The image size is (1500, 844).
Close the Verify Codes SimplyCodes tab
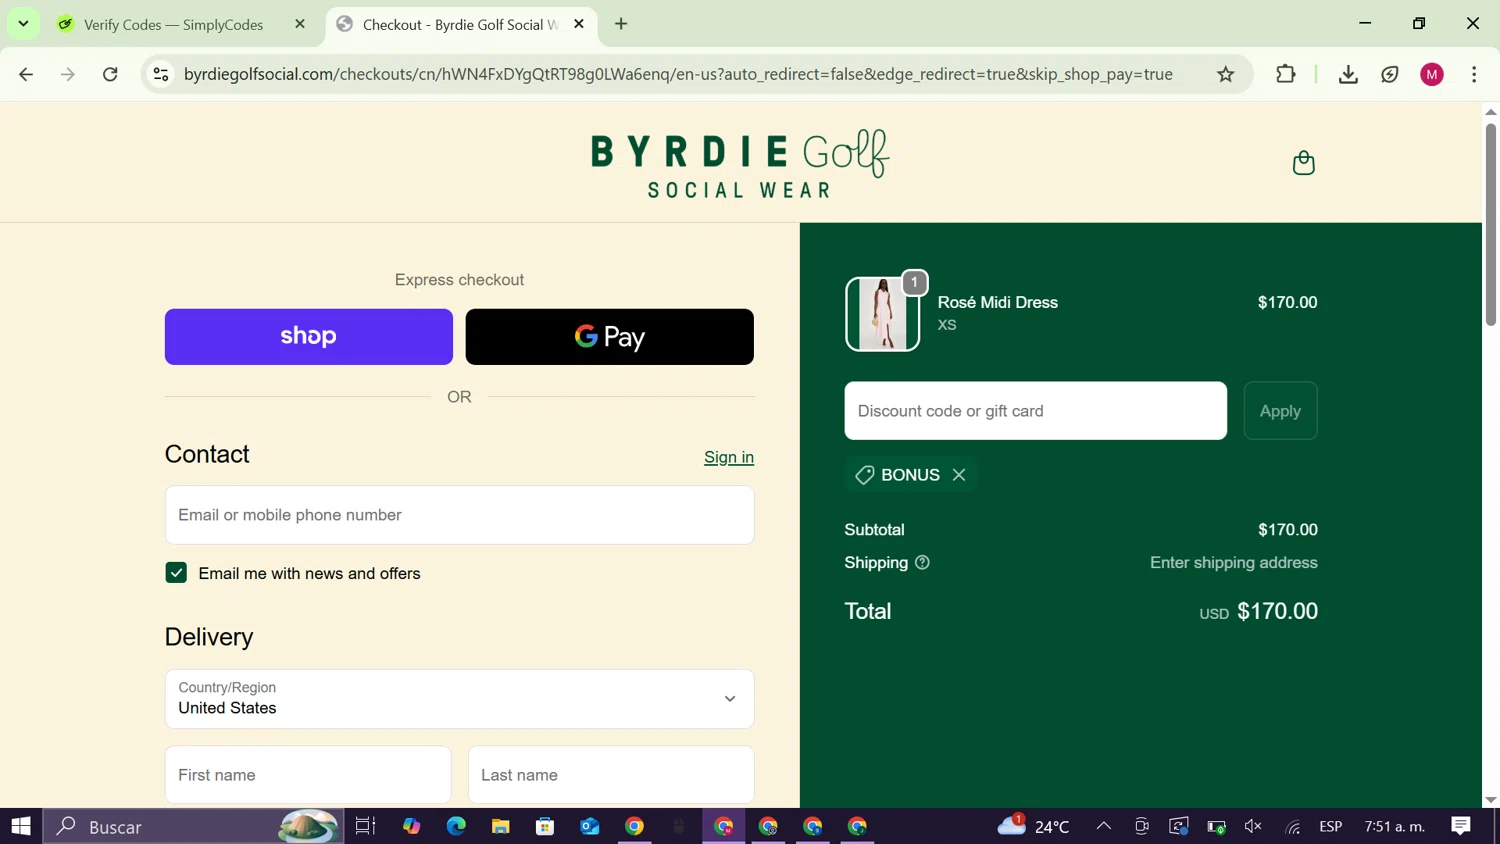[300, 24]
